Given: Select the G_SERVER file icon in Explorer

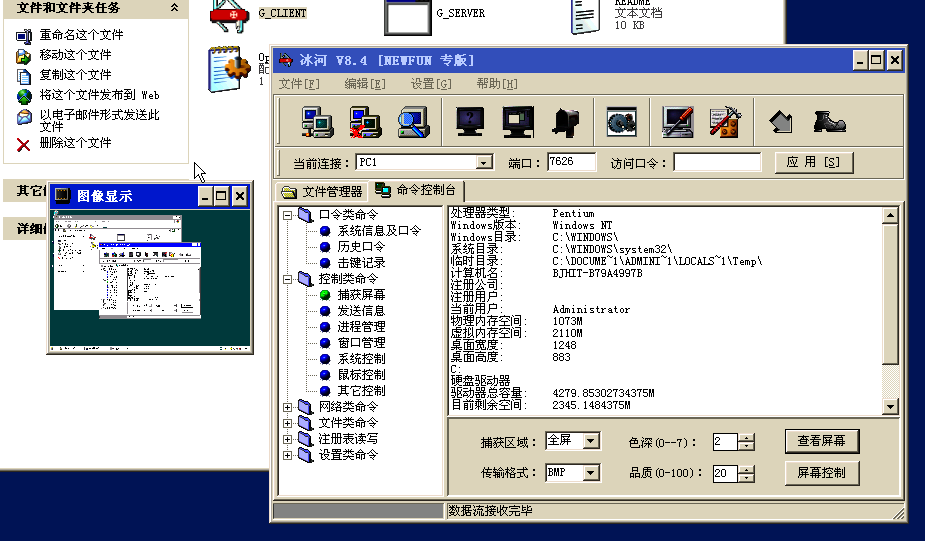Looking at the screenshot, I should point(408,17).
